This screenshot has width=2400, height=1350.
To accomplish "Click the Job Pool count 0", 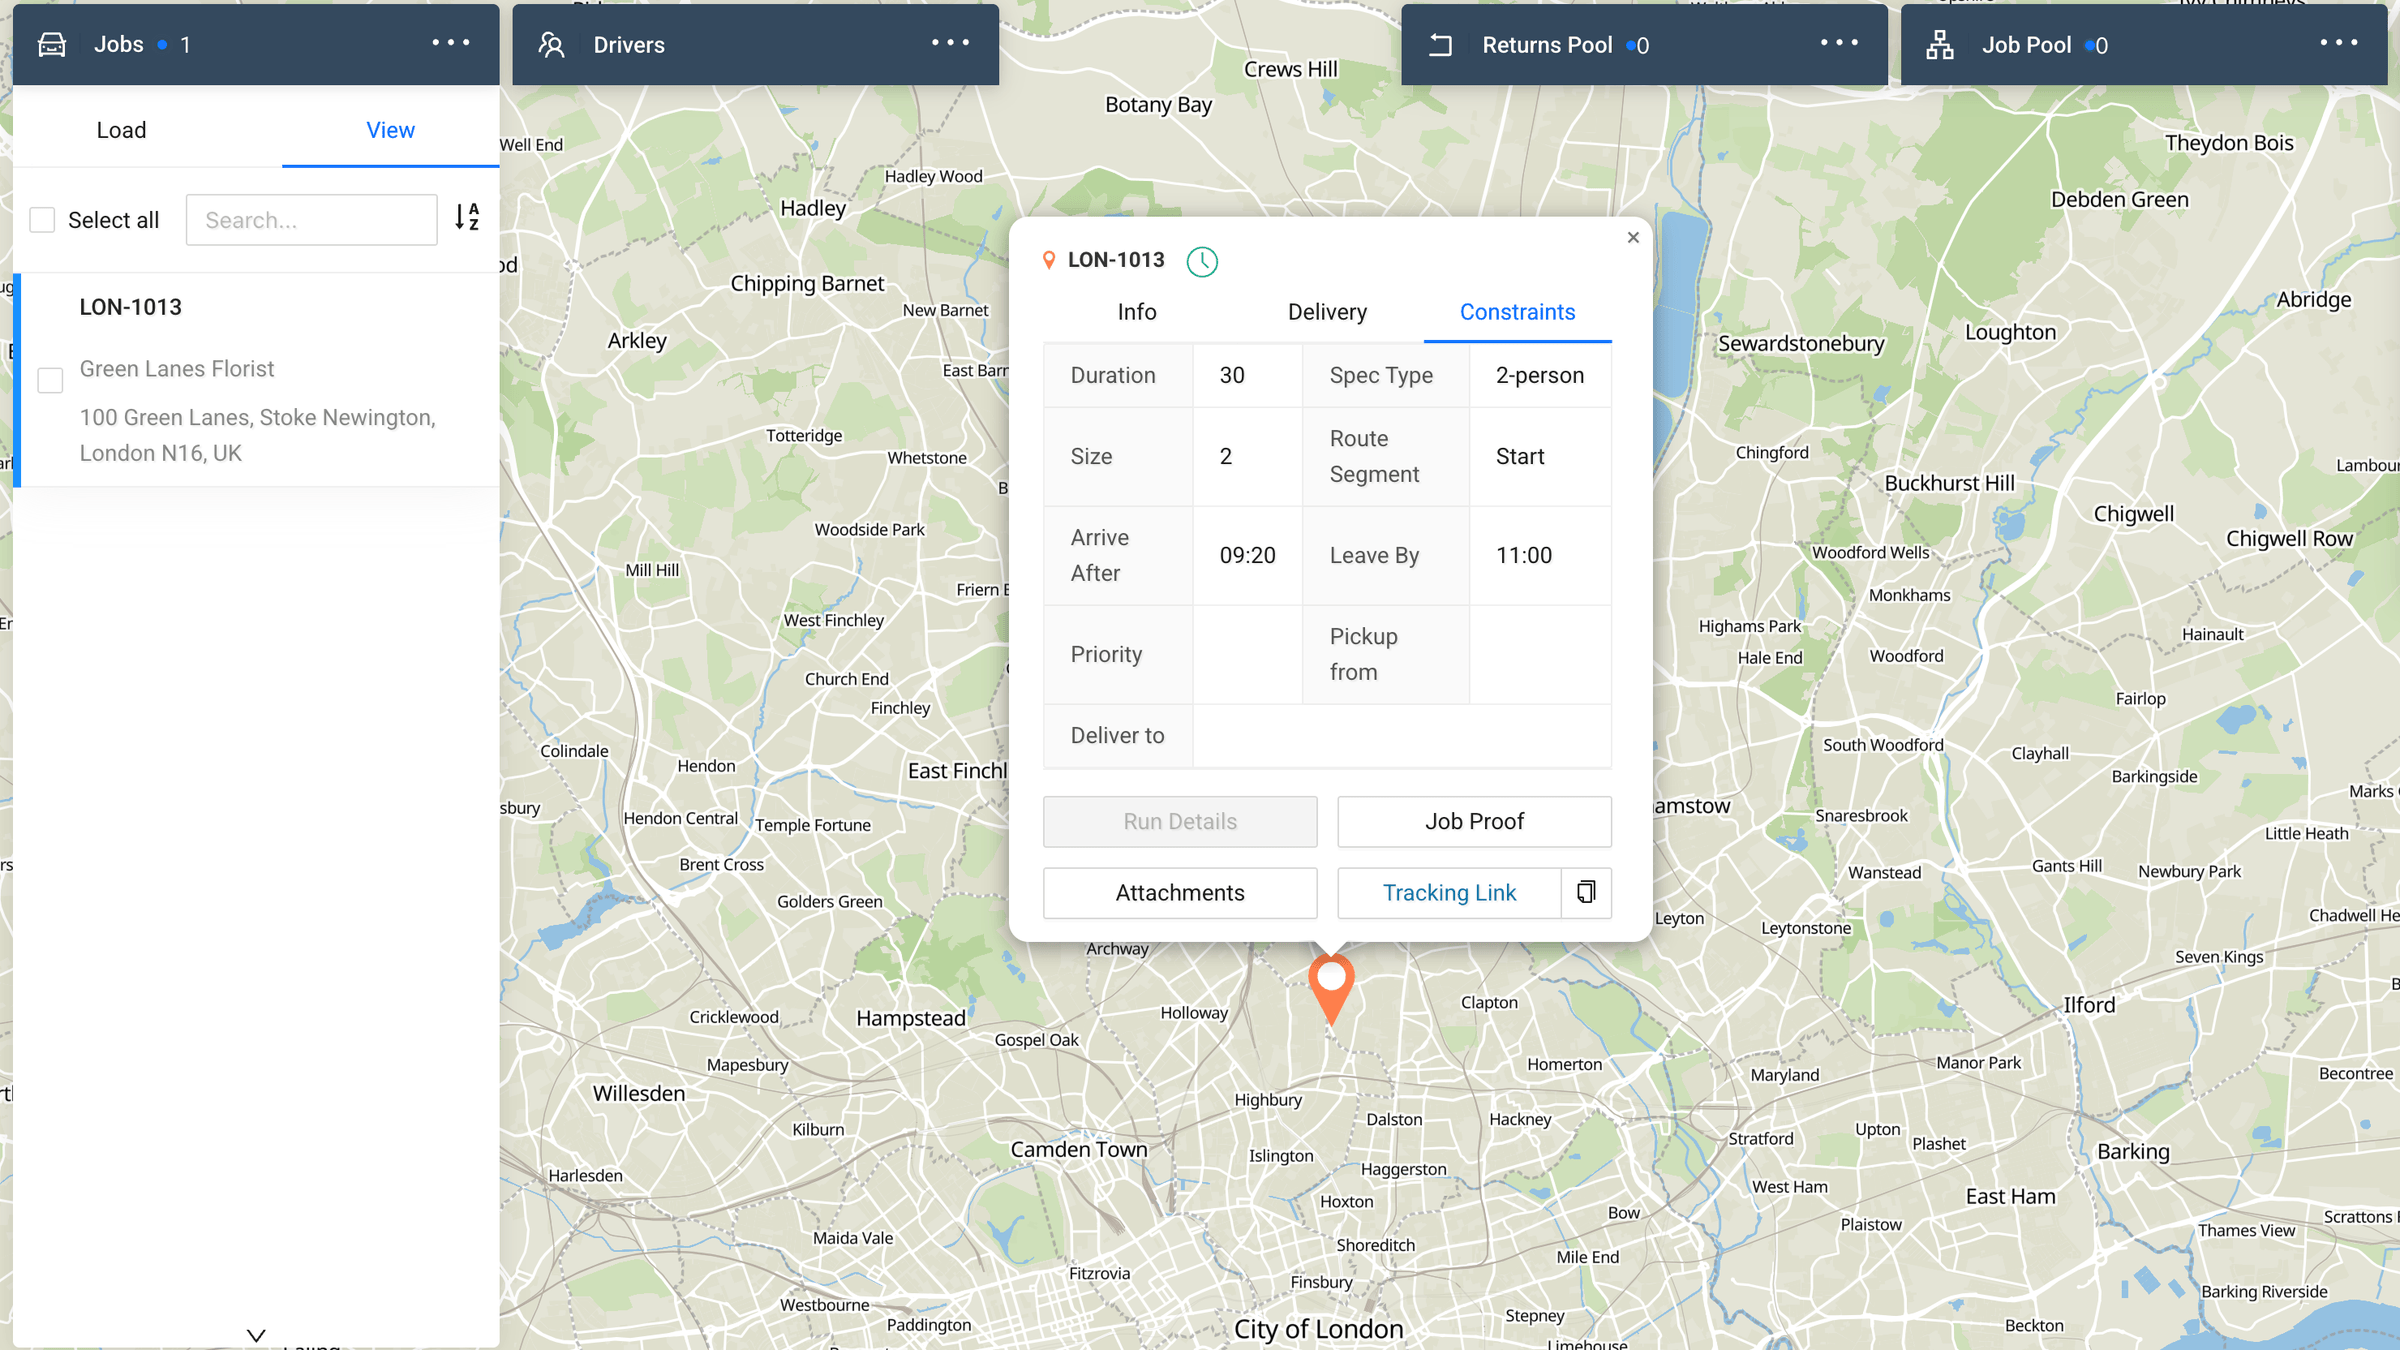I will (2102, 46).
